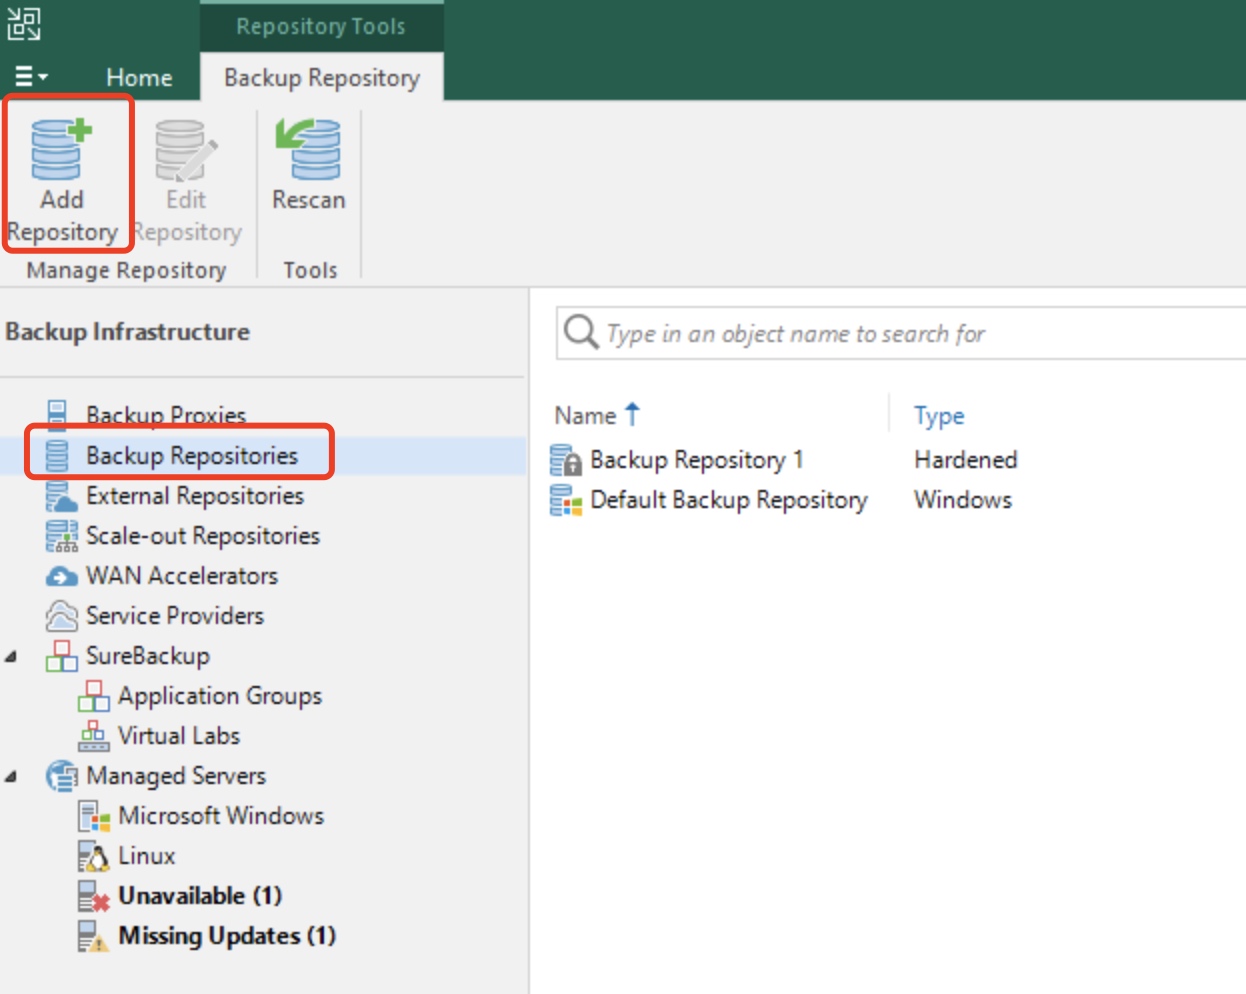Select WAN Accelerators tree item
Screen dimensions: 1246x994
(x=182, y=575)
